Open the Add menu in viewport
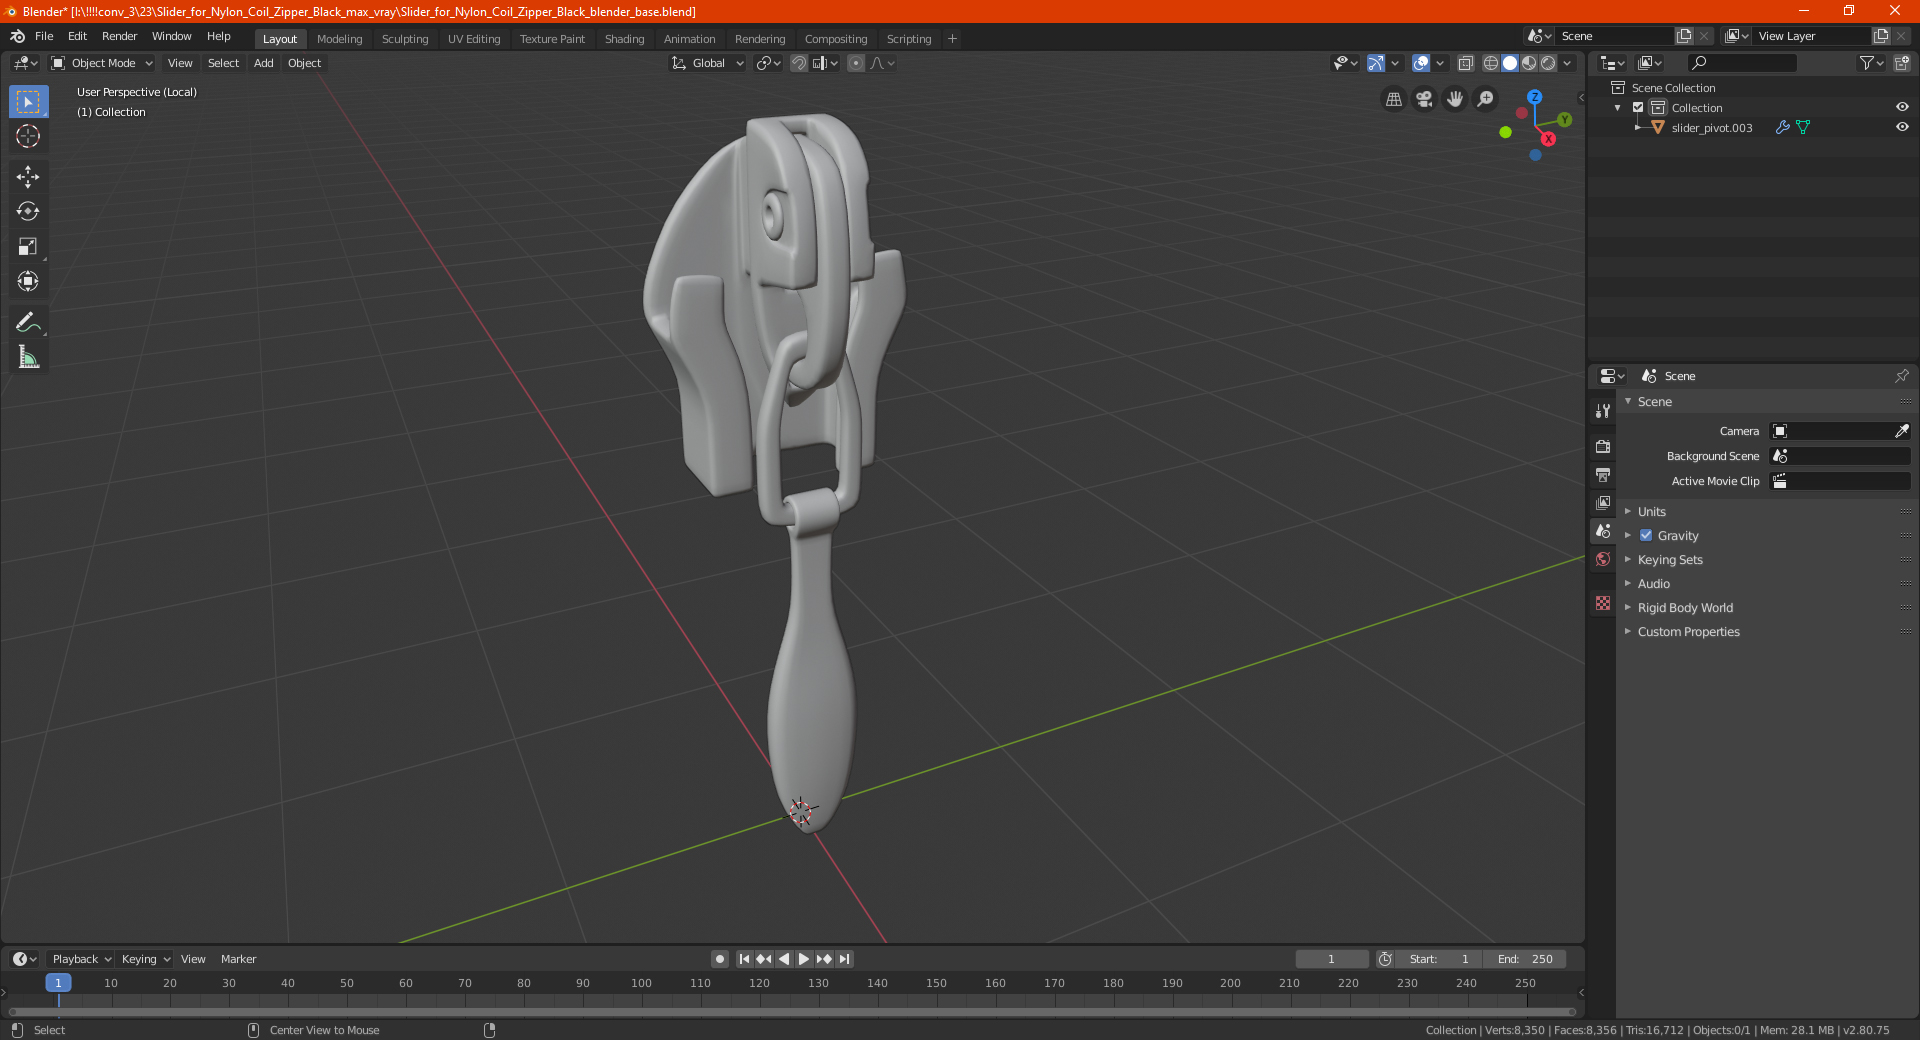This screenshot has height=1040, width=1920. [x=263, y=63]
